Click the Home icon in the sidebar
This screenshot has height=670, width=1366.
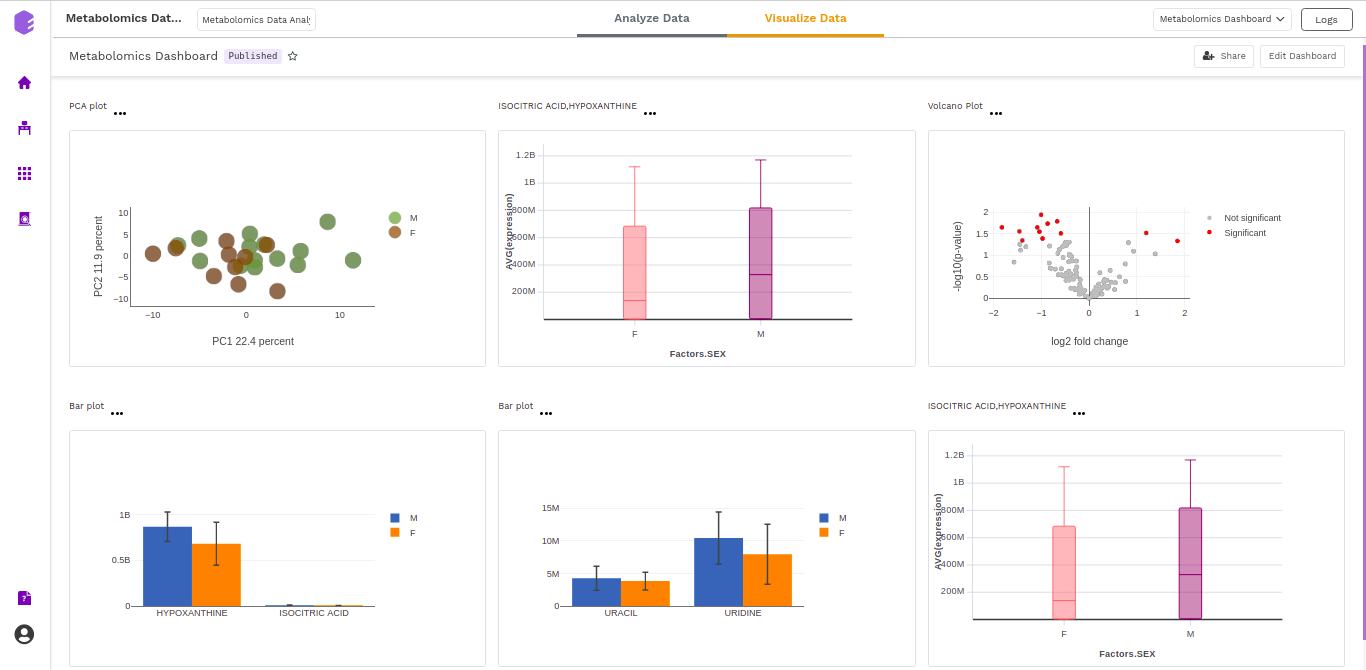(24, 83)
